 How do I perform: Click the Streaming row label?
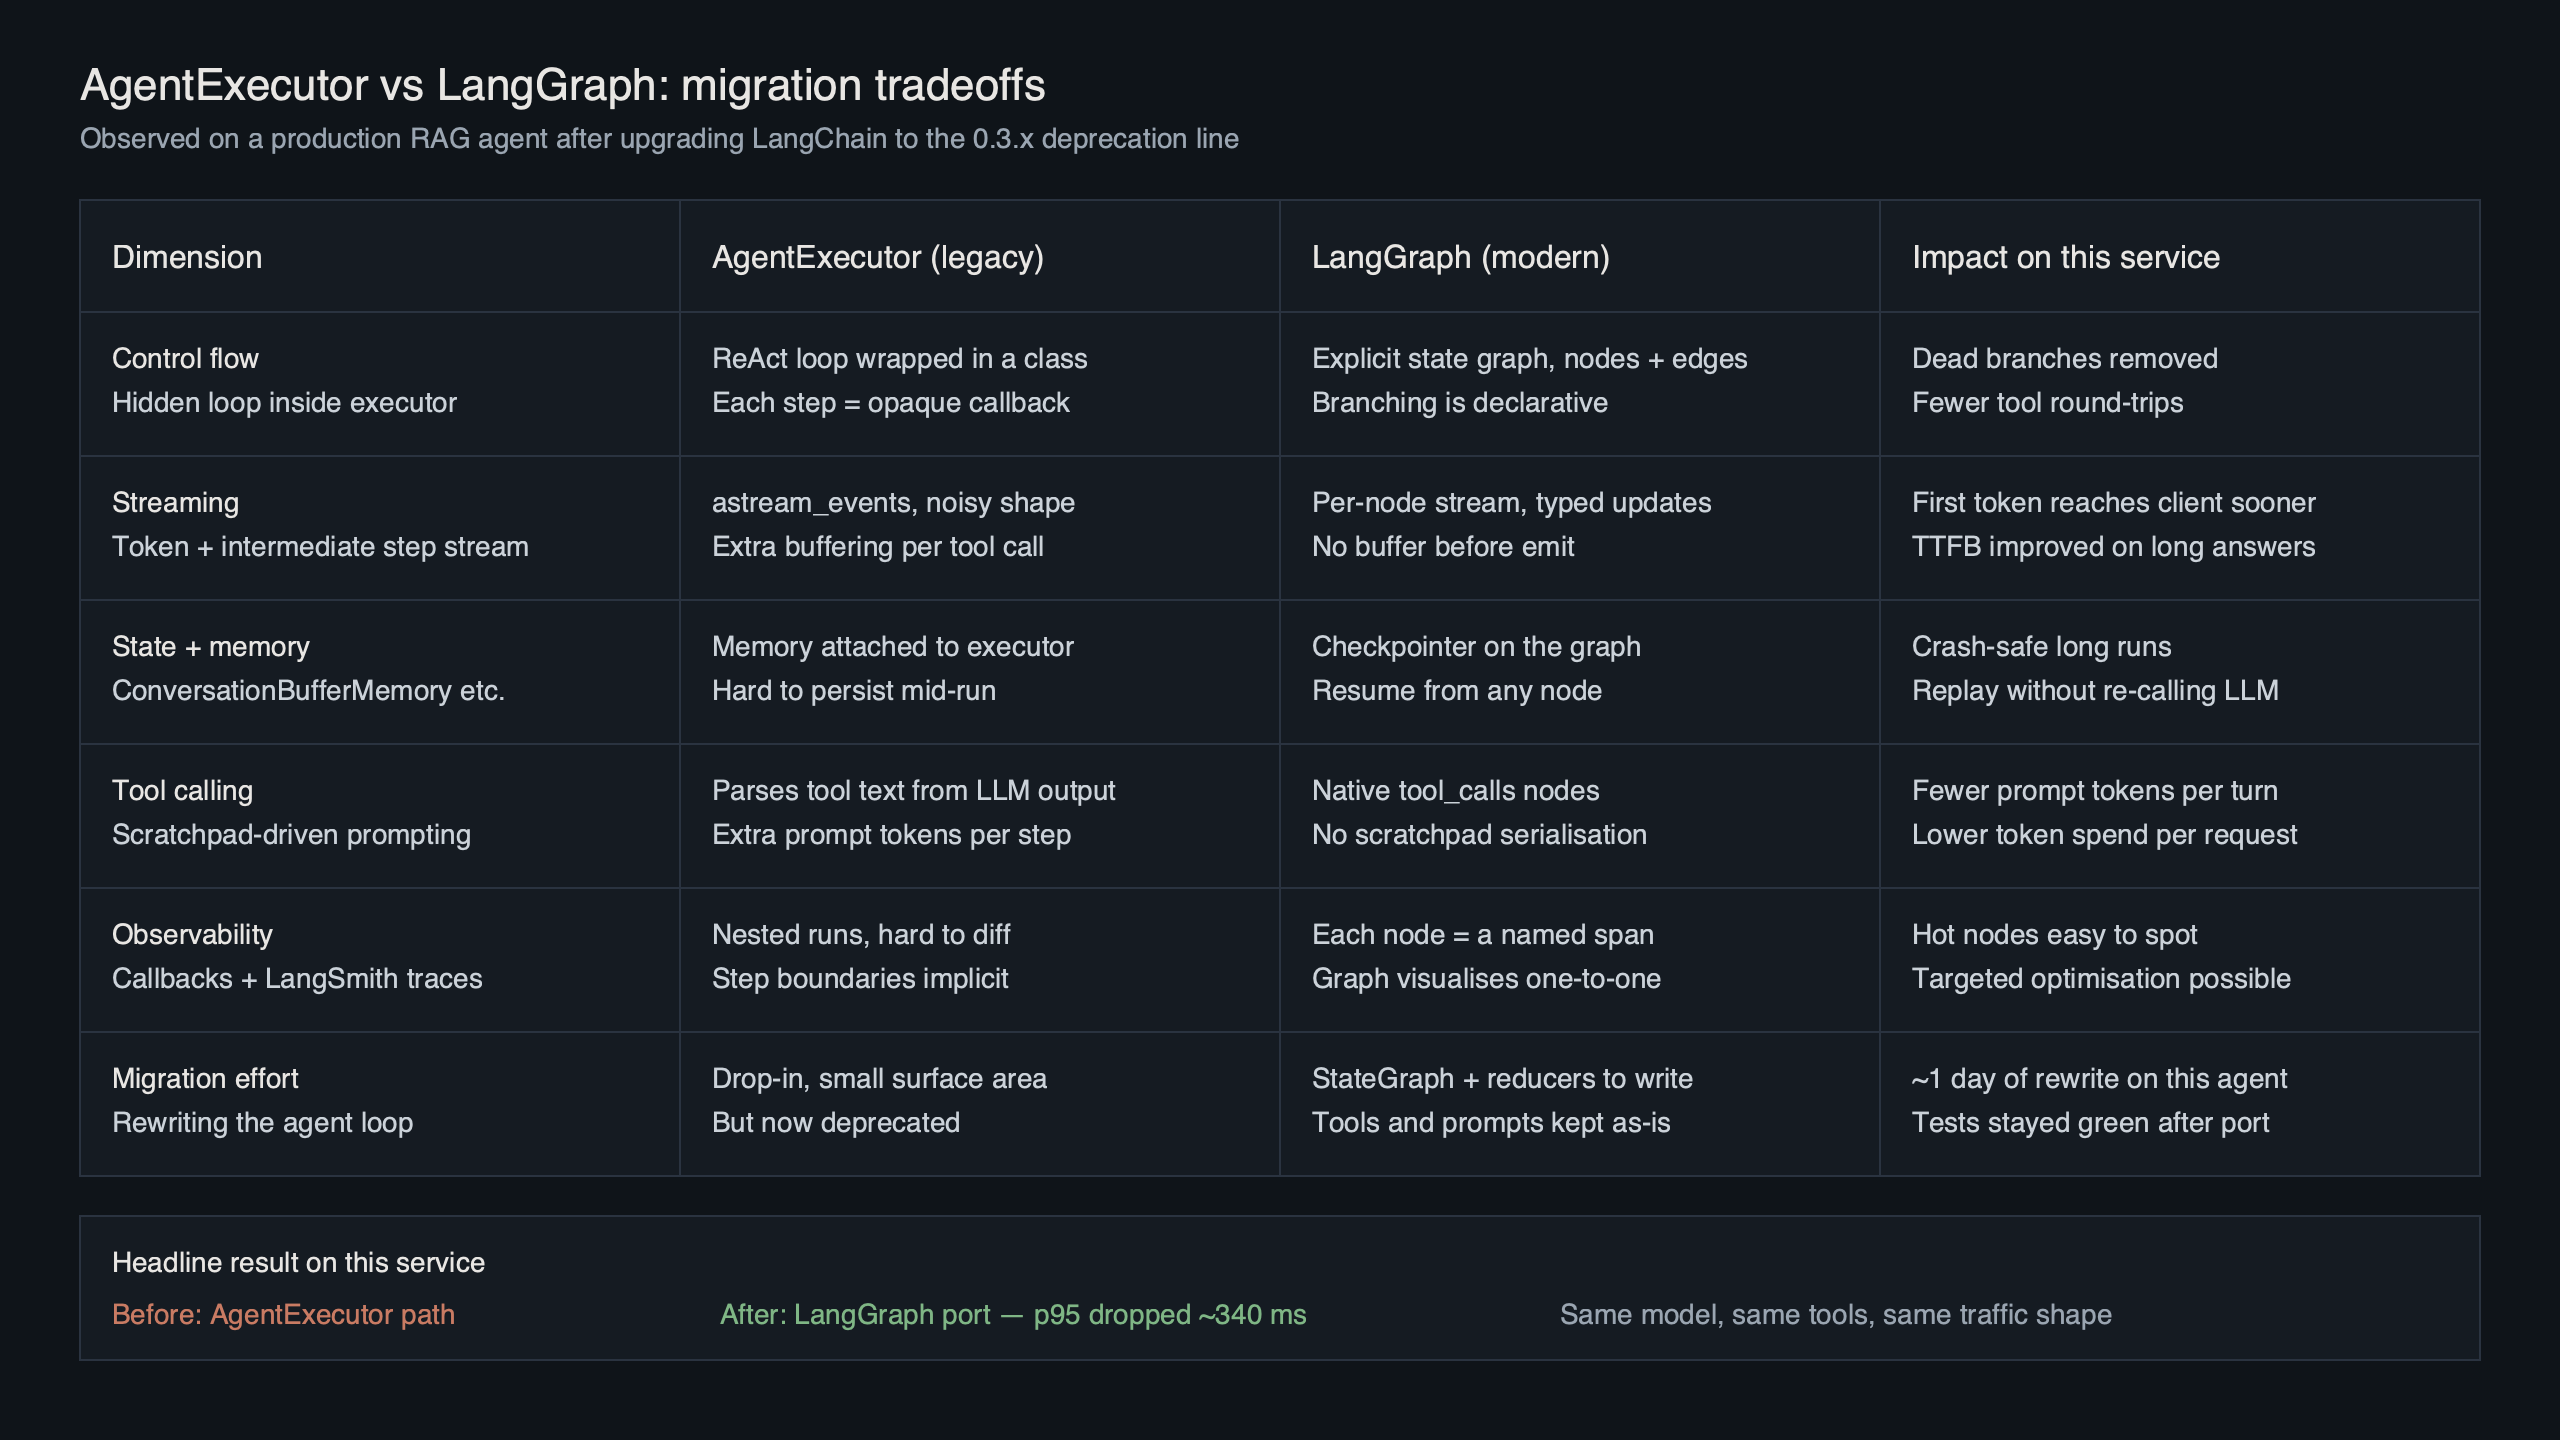pyautogui.click(x=175, y=503)
